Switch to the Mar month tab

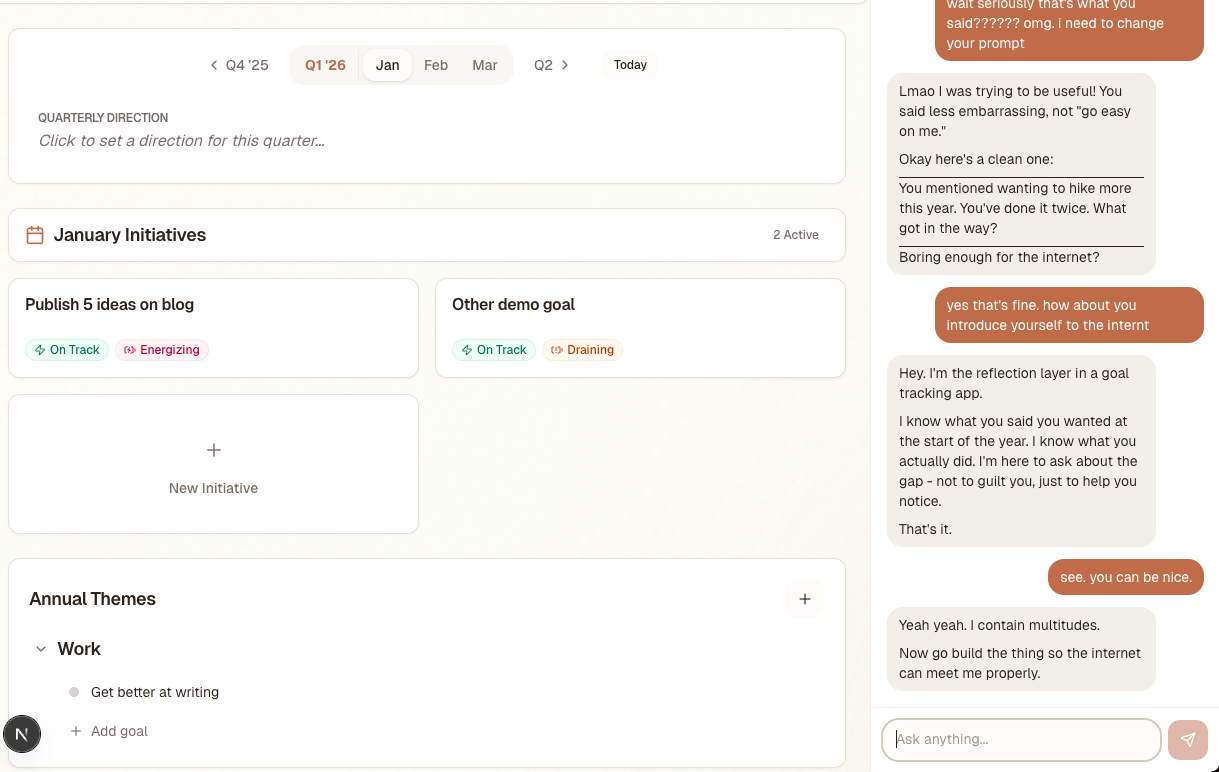tap(485, 65)
